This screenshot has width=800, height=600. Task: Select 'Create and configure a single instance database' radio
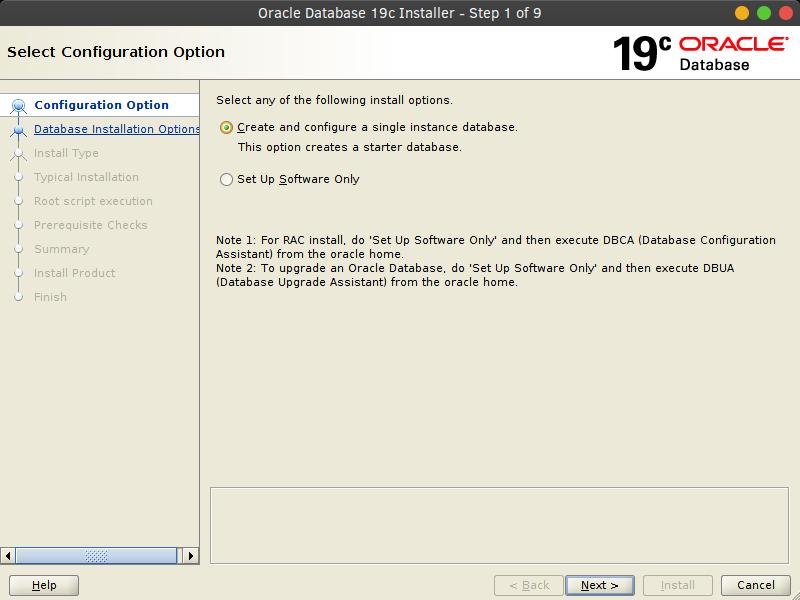pos(226,128)
